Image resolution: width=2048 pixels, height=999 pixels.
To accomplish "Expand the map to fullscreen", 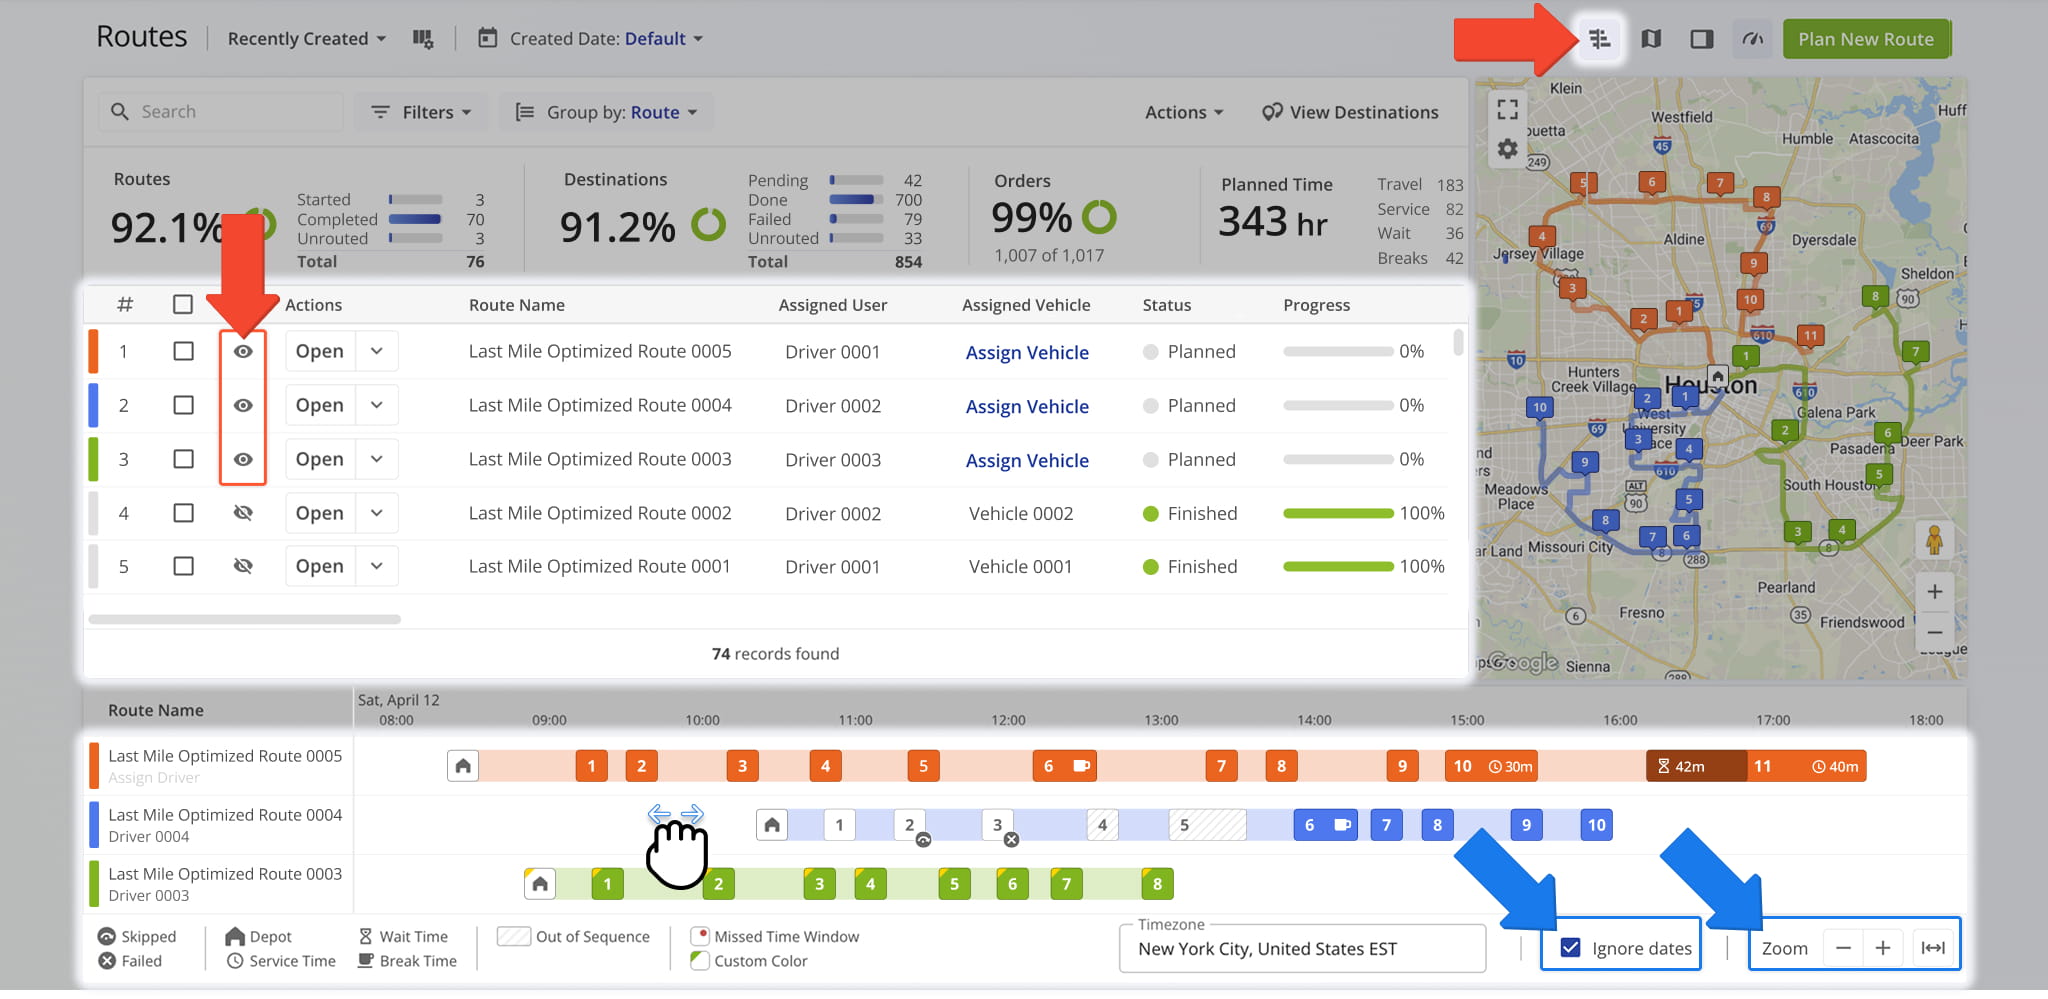I will coord(1507,109).
